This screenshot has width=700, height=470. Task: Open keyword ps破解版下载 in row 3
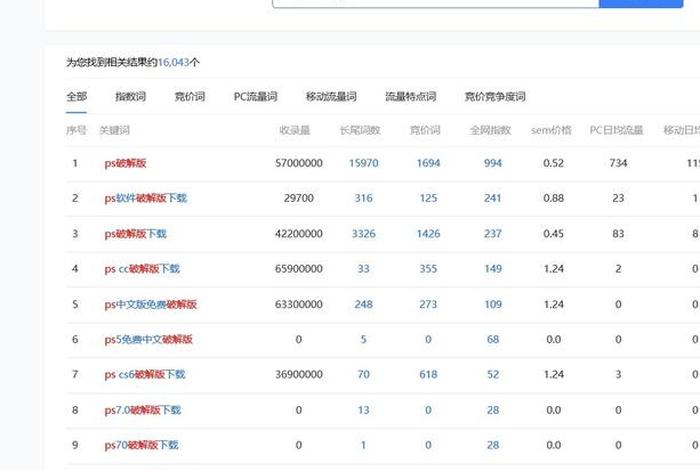[135, 234]
